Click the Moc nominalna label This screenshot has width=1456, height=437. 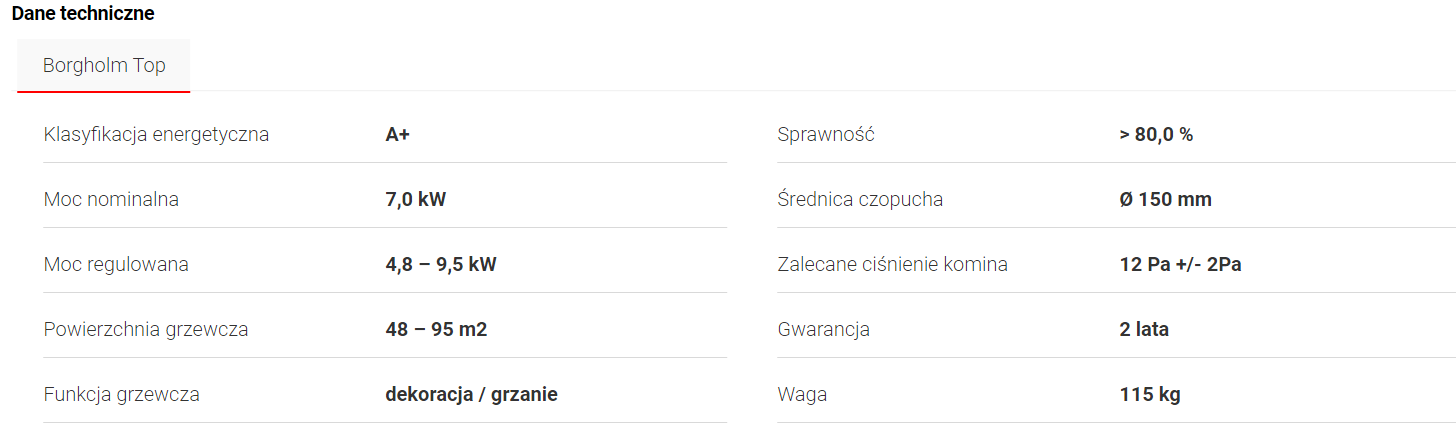(111, 199)
